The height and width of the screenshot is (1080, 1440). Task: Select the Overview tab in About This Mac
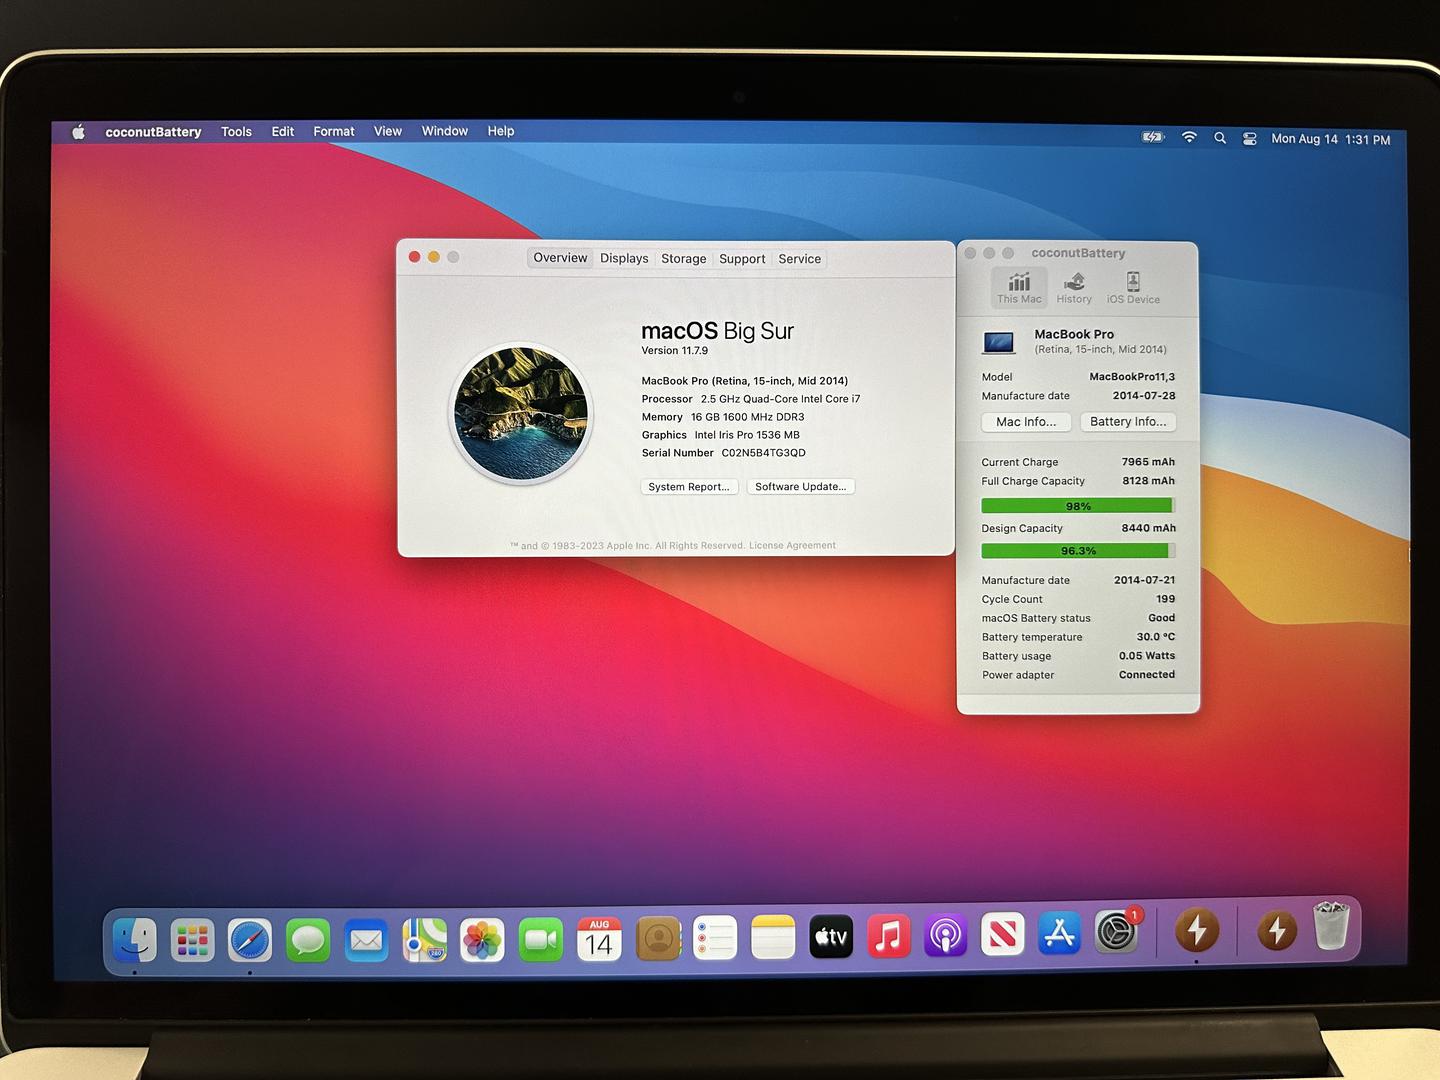coord(560,258)
